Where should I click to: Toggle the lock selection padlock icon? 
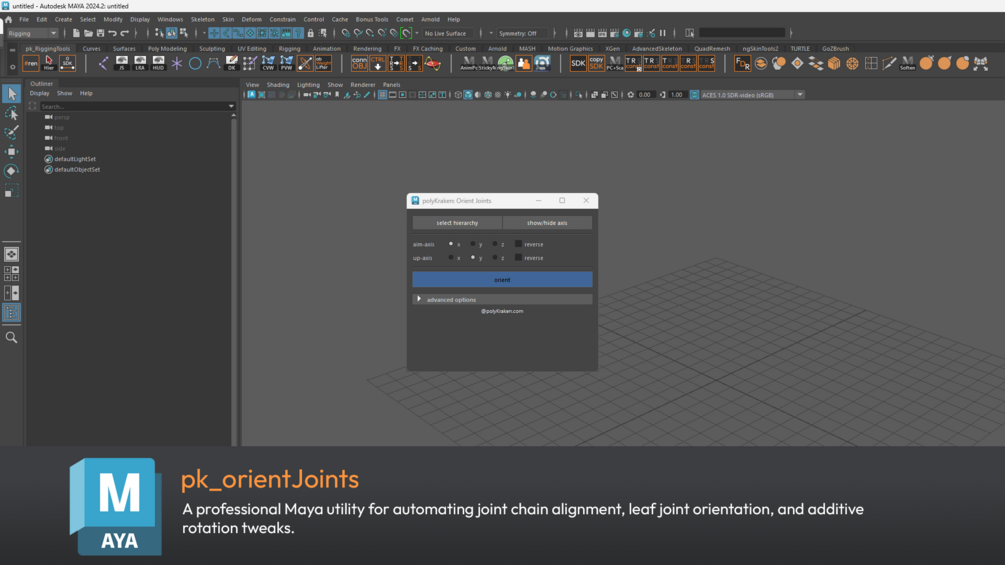coord(311,33)
